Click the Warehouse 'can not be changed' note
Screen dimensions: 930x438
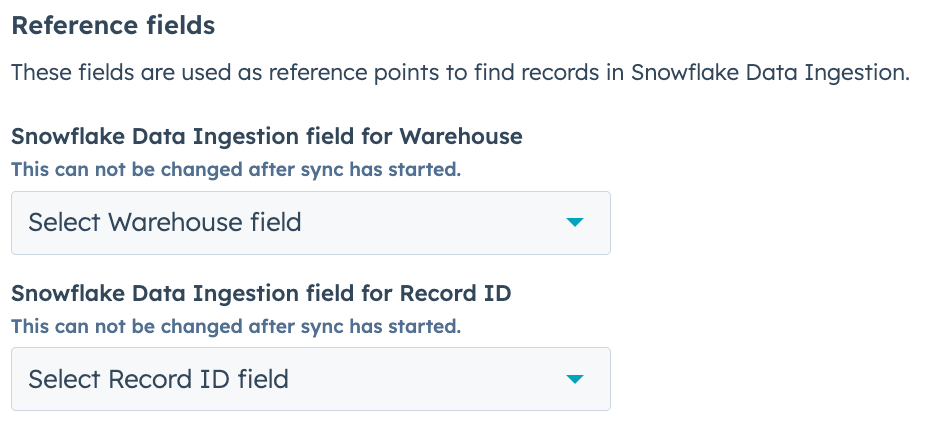coord(236,169)
